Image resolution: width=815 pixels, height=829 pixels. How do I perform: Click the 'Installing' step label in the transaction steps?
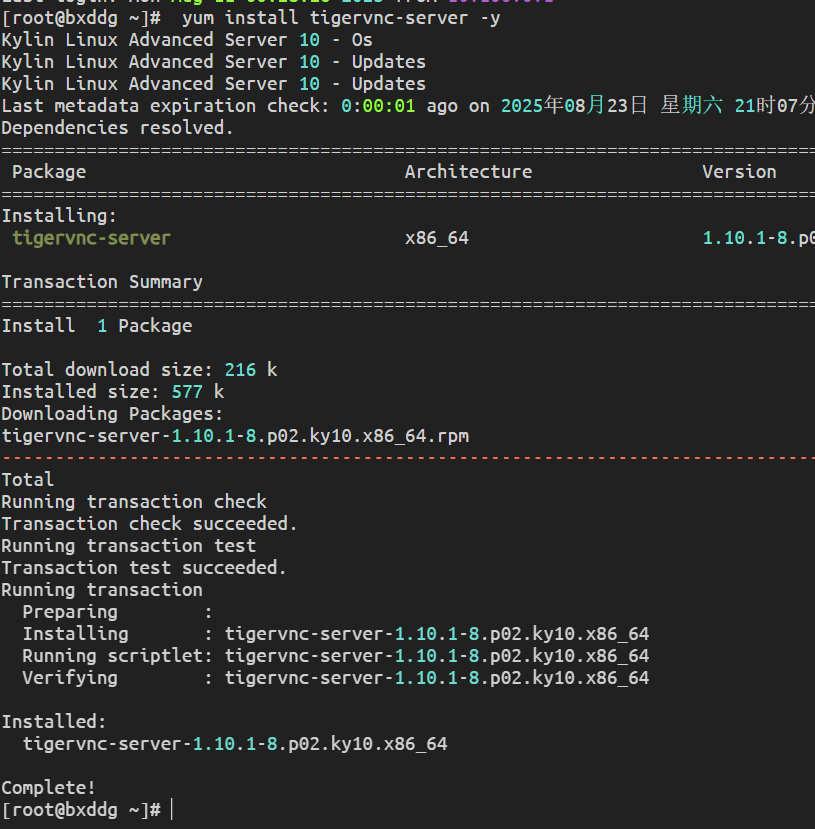tap(76, 634)
